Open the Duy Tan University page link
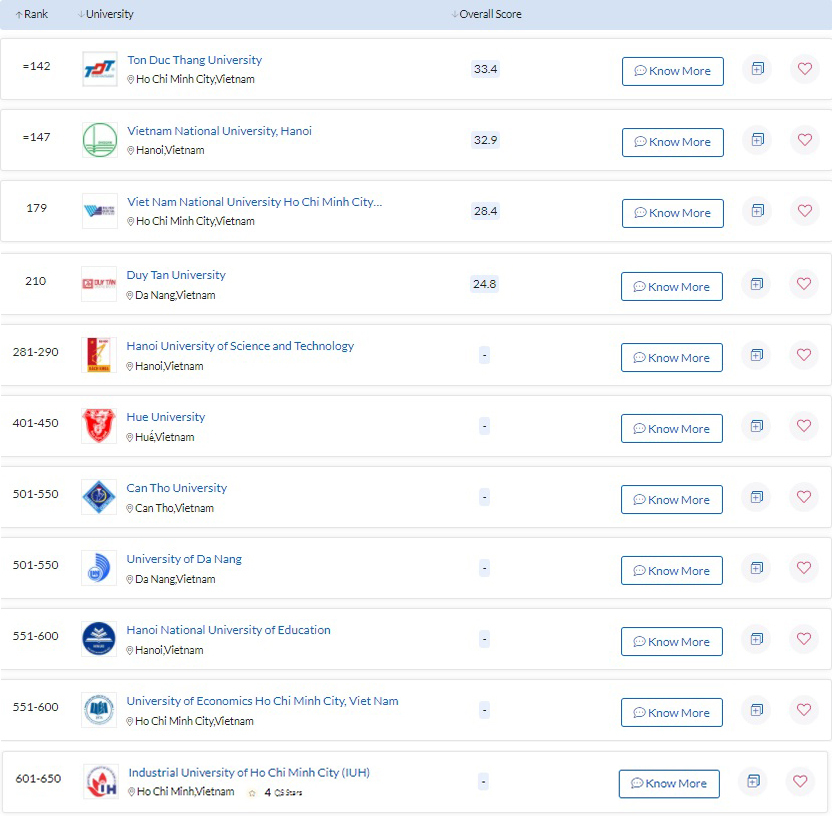Viewport: 832px width, 816px height. click(176, 275)
